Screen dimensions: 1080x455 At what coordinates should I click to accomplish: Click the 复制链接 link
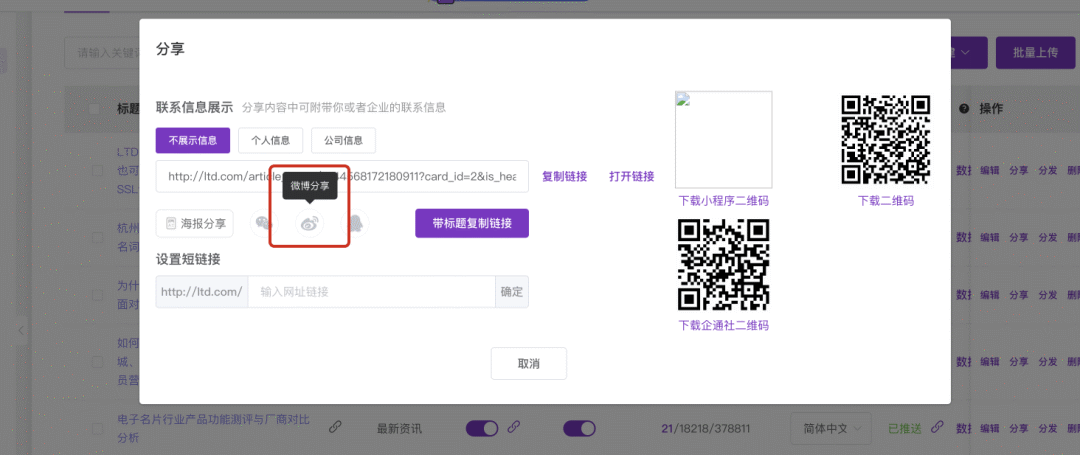click(564, 176)
